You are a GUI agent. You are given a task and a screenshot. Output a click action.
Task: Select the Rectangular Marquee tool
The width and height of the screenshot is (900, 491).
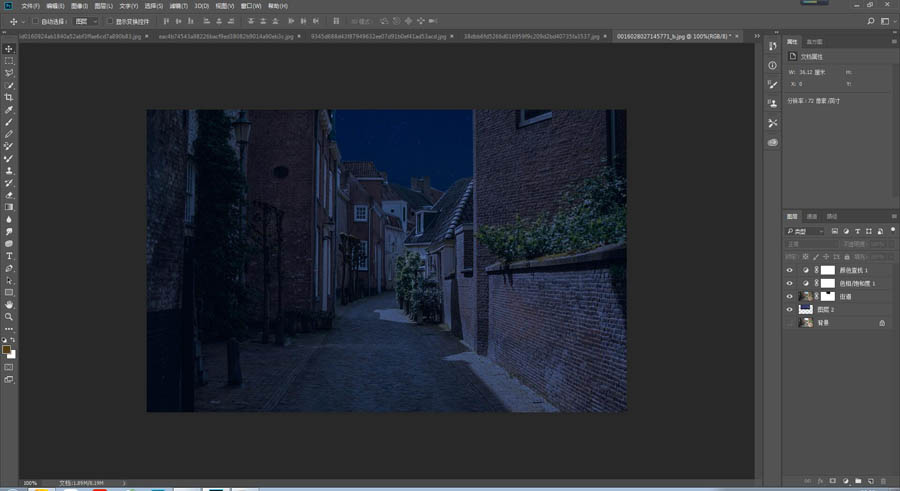point(9,61)
